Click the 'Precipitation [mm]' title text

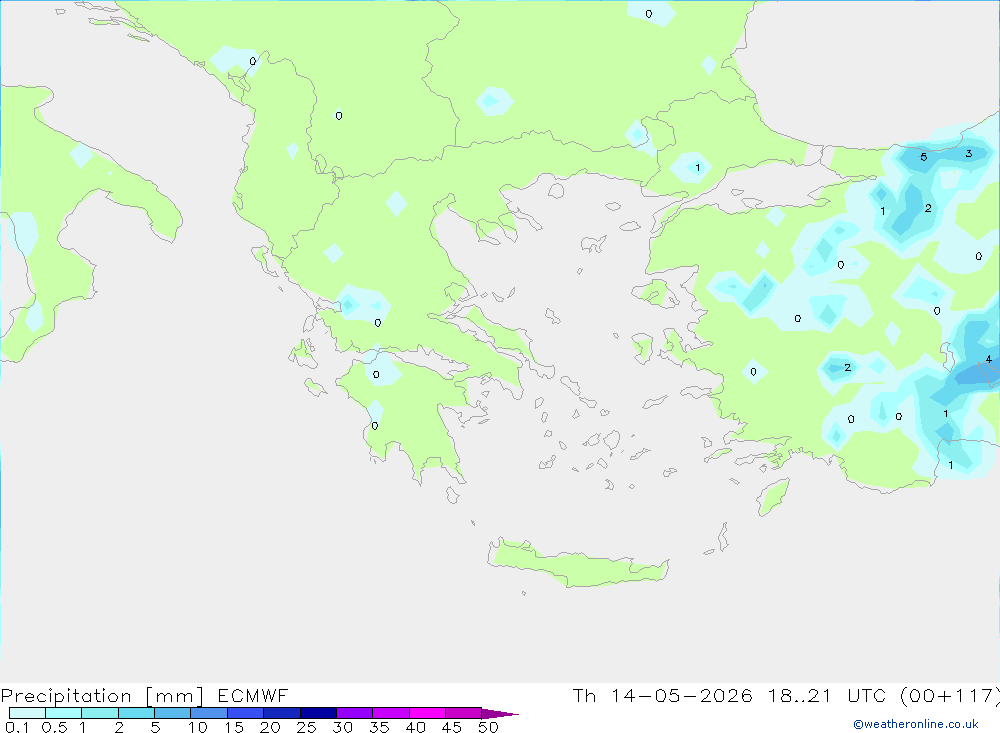click(102, 696)
